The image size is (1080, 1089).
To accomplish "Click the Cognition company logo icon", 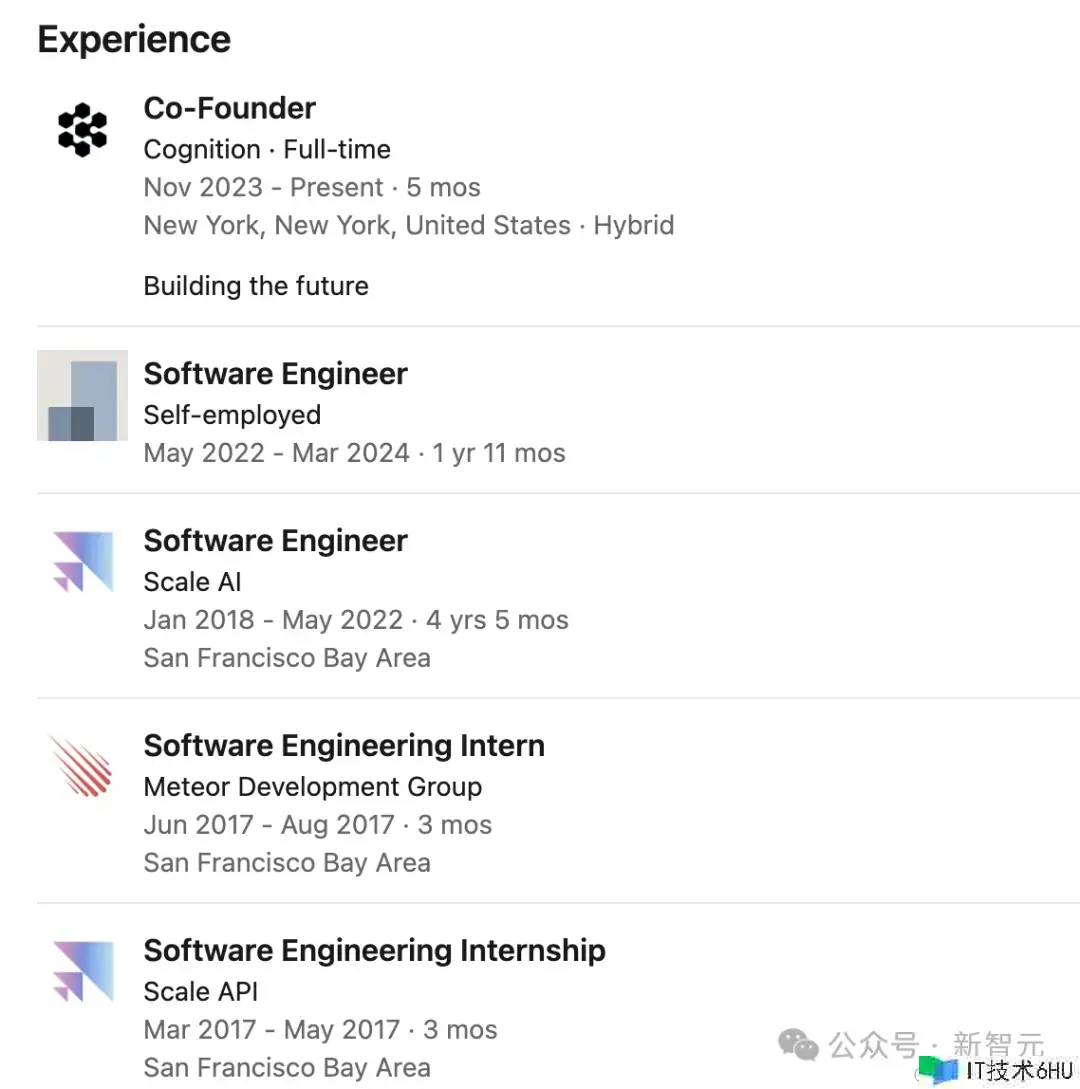I will pyautogui.click(x=82, y=130).
